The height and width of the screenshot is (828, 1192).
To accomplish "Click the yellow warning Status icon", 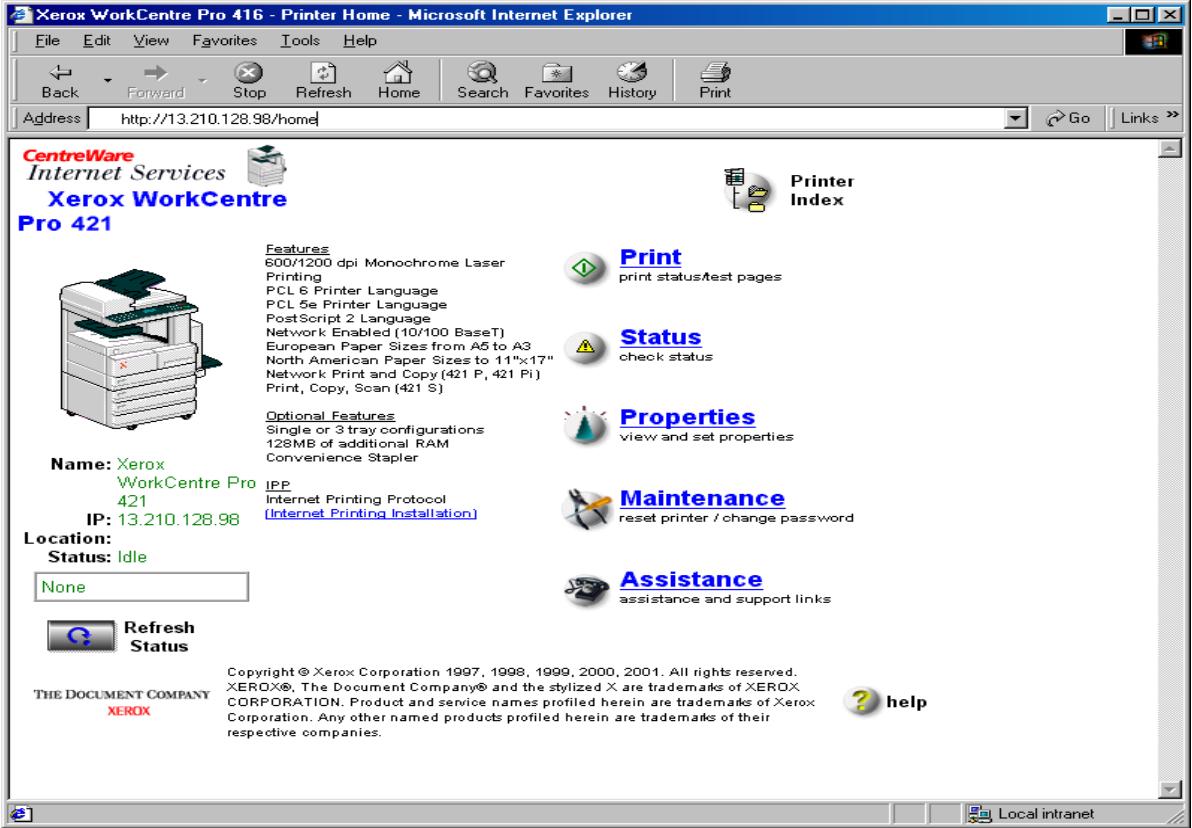I will click(x=585, y=347).
